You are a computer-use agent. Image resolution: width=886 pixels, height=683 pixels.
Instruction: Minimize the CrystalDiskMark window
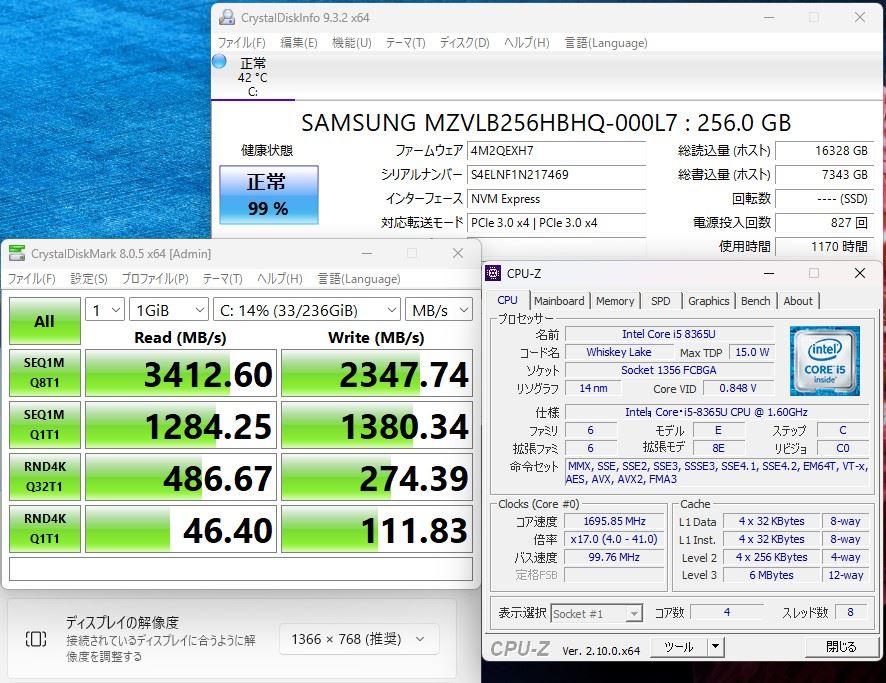pos(367,254)
